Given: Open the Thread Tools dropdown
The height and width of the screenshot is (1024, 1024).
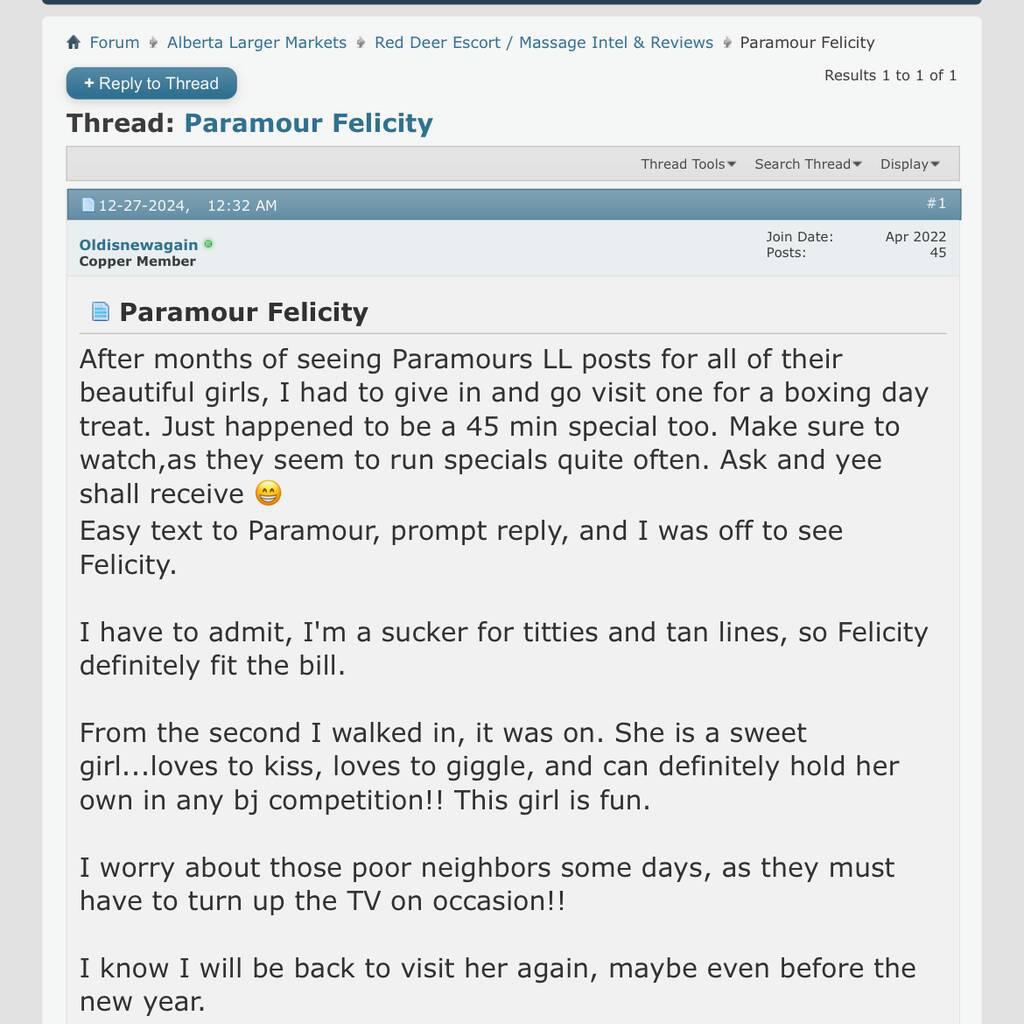Looking at the screenshot, I should pyautogui.click(x=688, y=164).
